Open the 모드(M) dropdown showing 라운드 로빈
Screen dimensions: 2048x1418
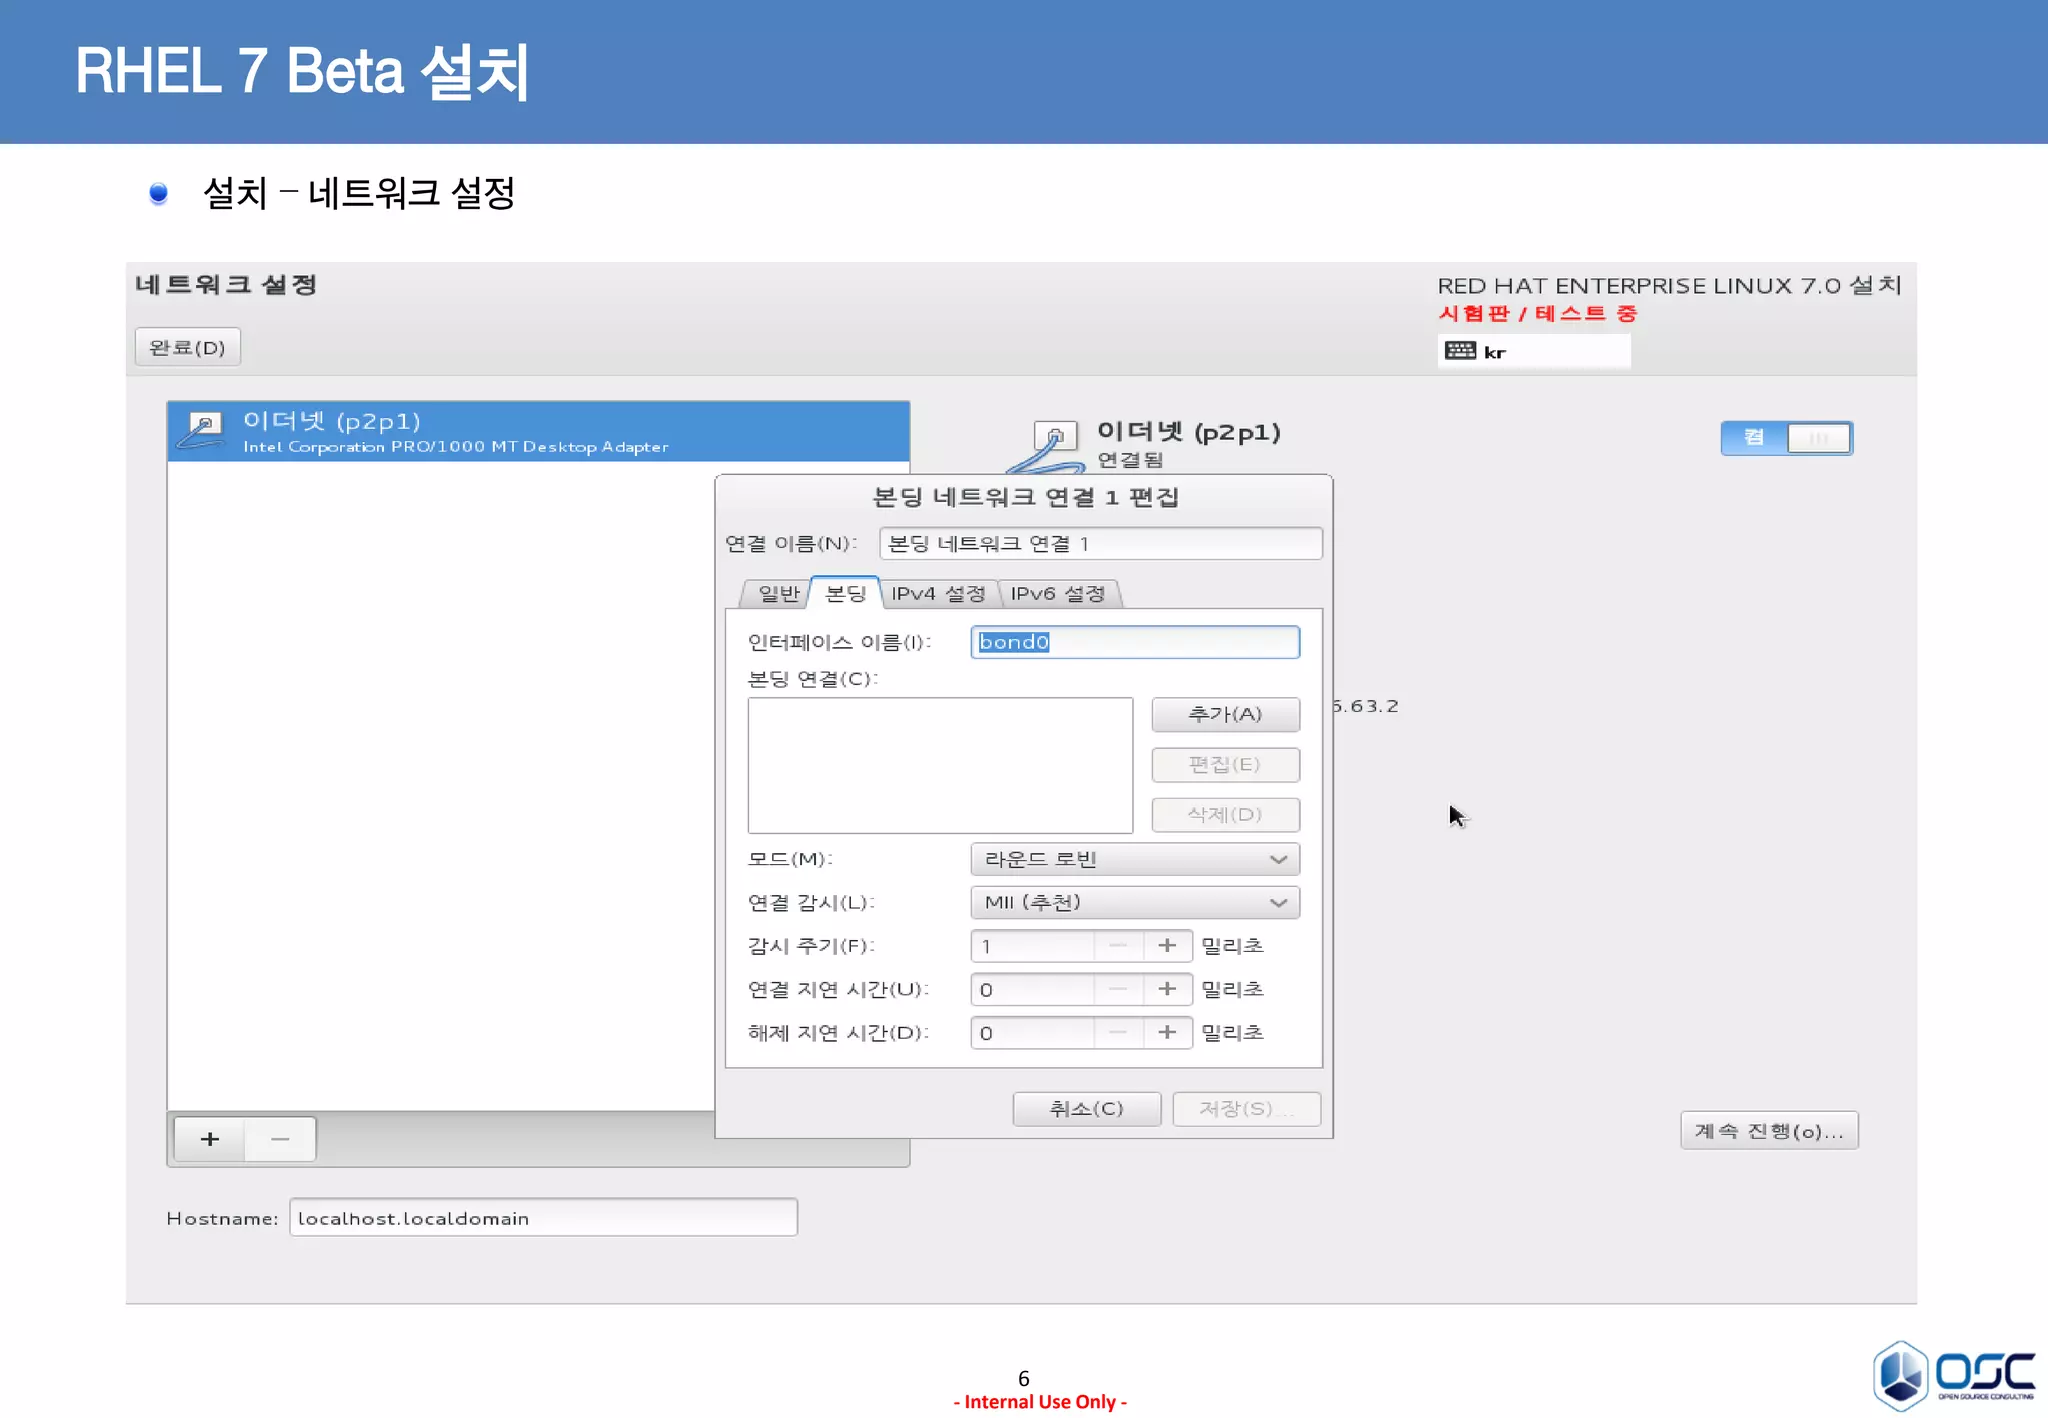coord(1135,859)
